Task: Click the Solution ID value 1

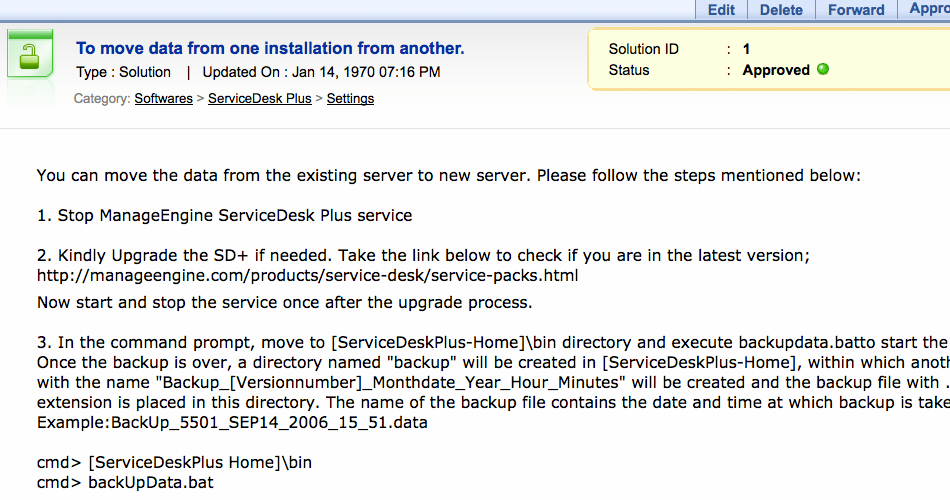Action: point(746,49)
